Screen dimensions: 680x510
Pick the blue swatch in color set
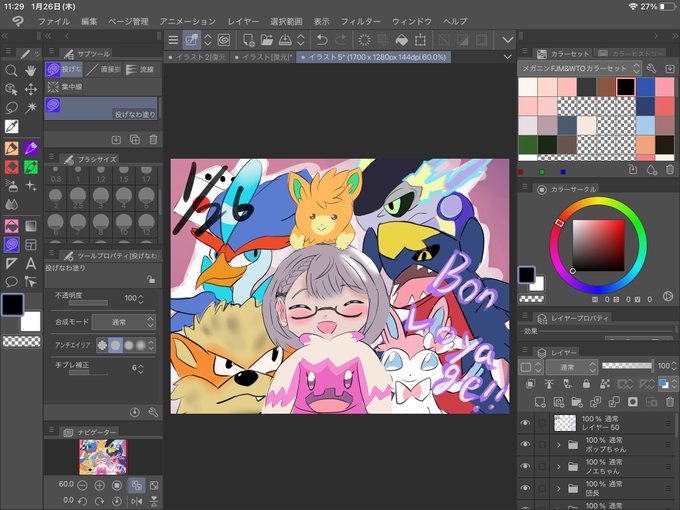pos(645,87)
